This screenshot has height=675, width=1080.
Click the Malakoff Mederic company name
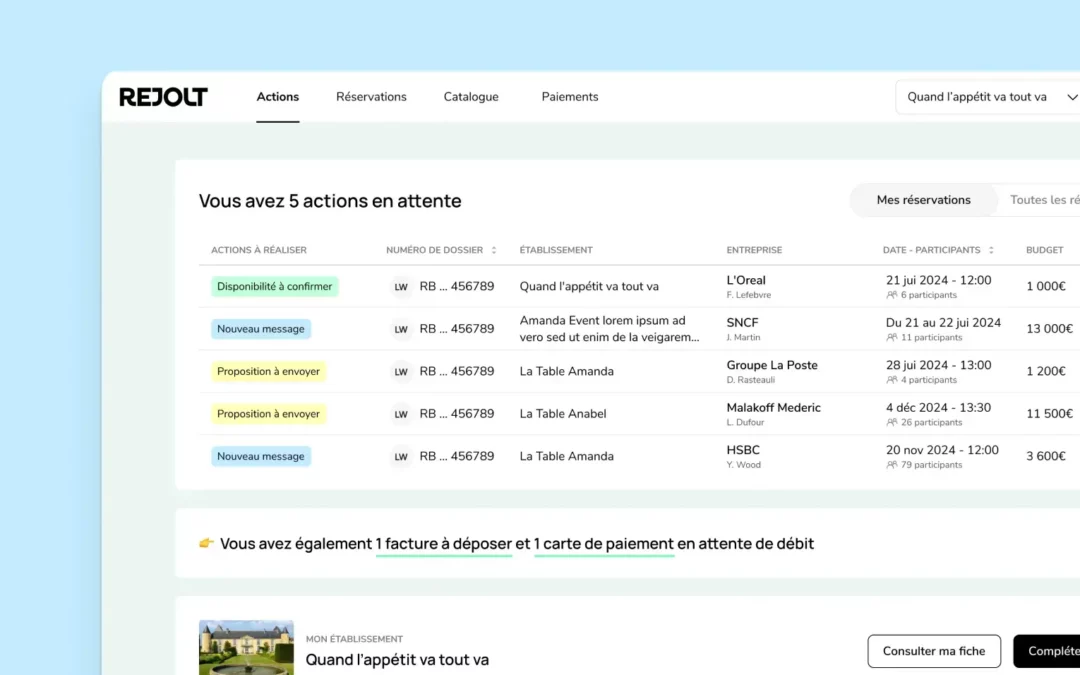773,408
